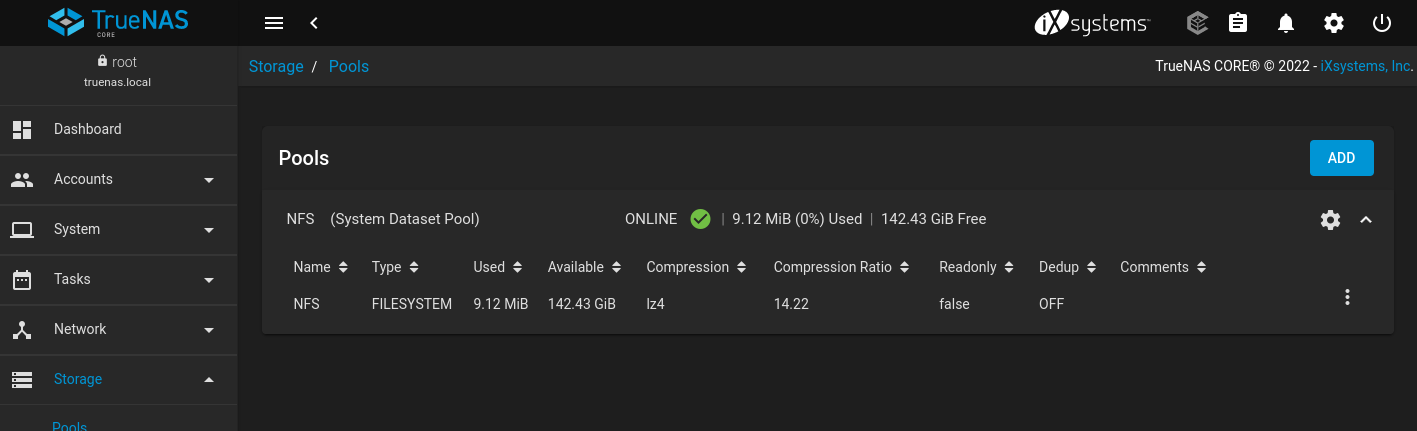Click the 9.12 MiB (0%) Used text
This screenshot has width=1417, height=431.
point(797,219)
